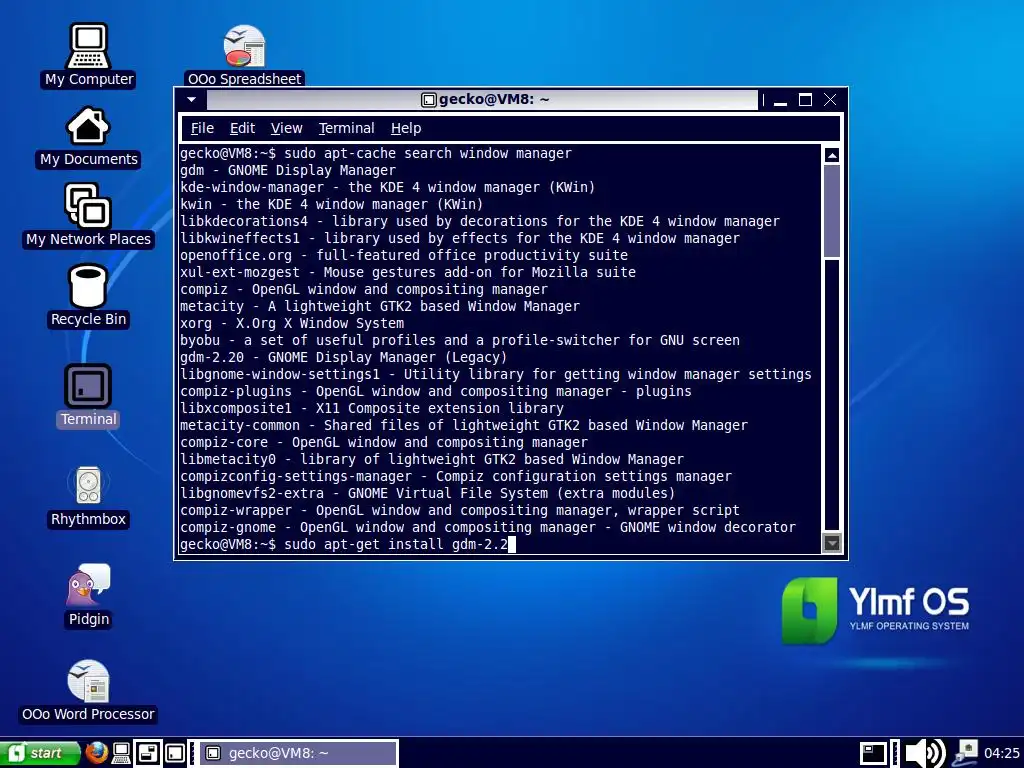Launch OOo Spreadsheet from the desktop
Screen dimensions: 1024x768
click(244, 55)
